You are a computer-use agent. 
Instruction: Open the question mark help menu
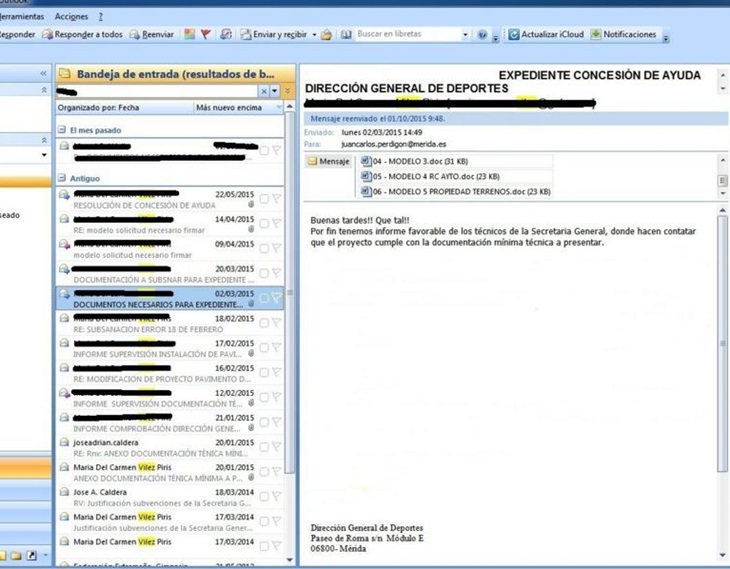(x=100, y=17)
